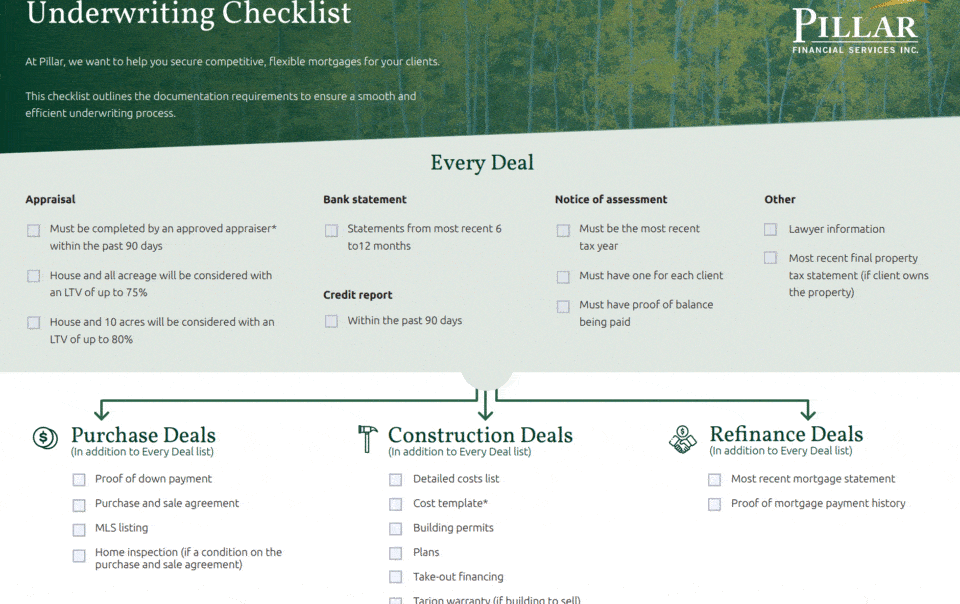Tick Home inspection checkbox

[79, 556]
